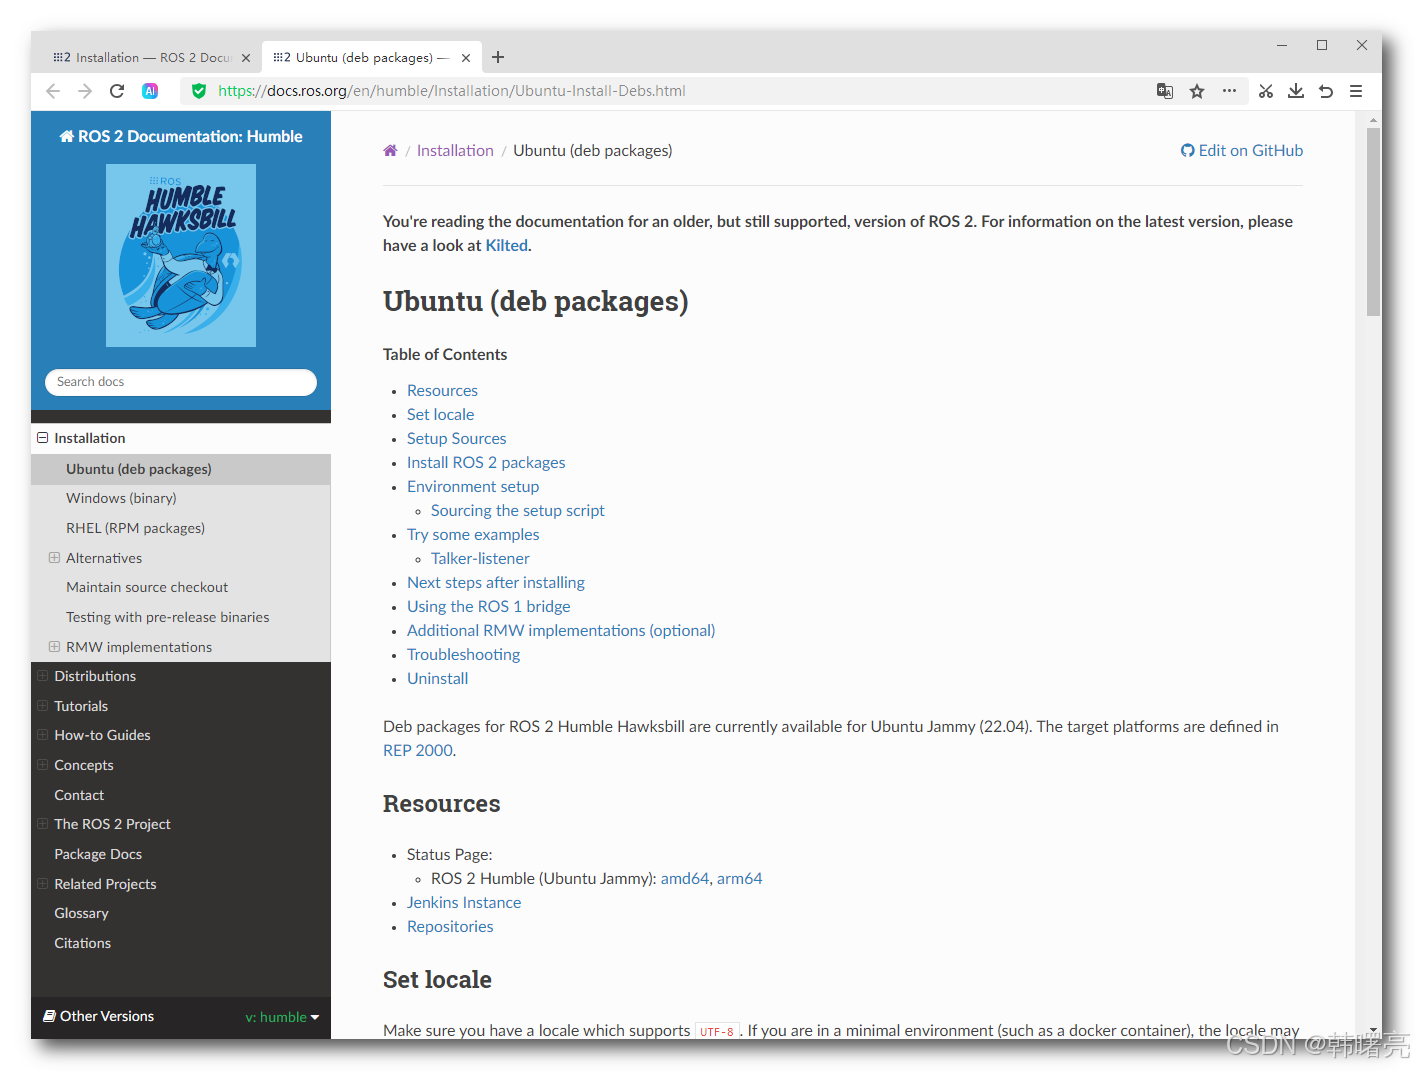Jump to Uninstall link
This screenshot has width=1414, height=1071.
pyautogui.click(x=437, y=678)
